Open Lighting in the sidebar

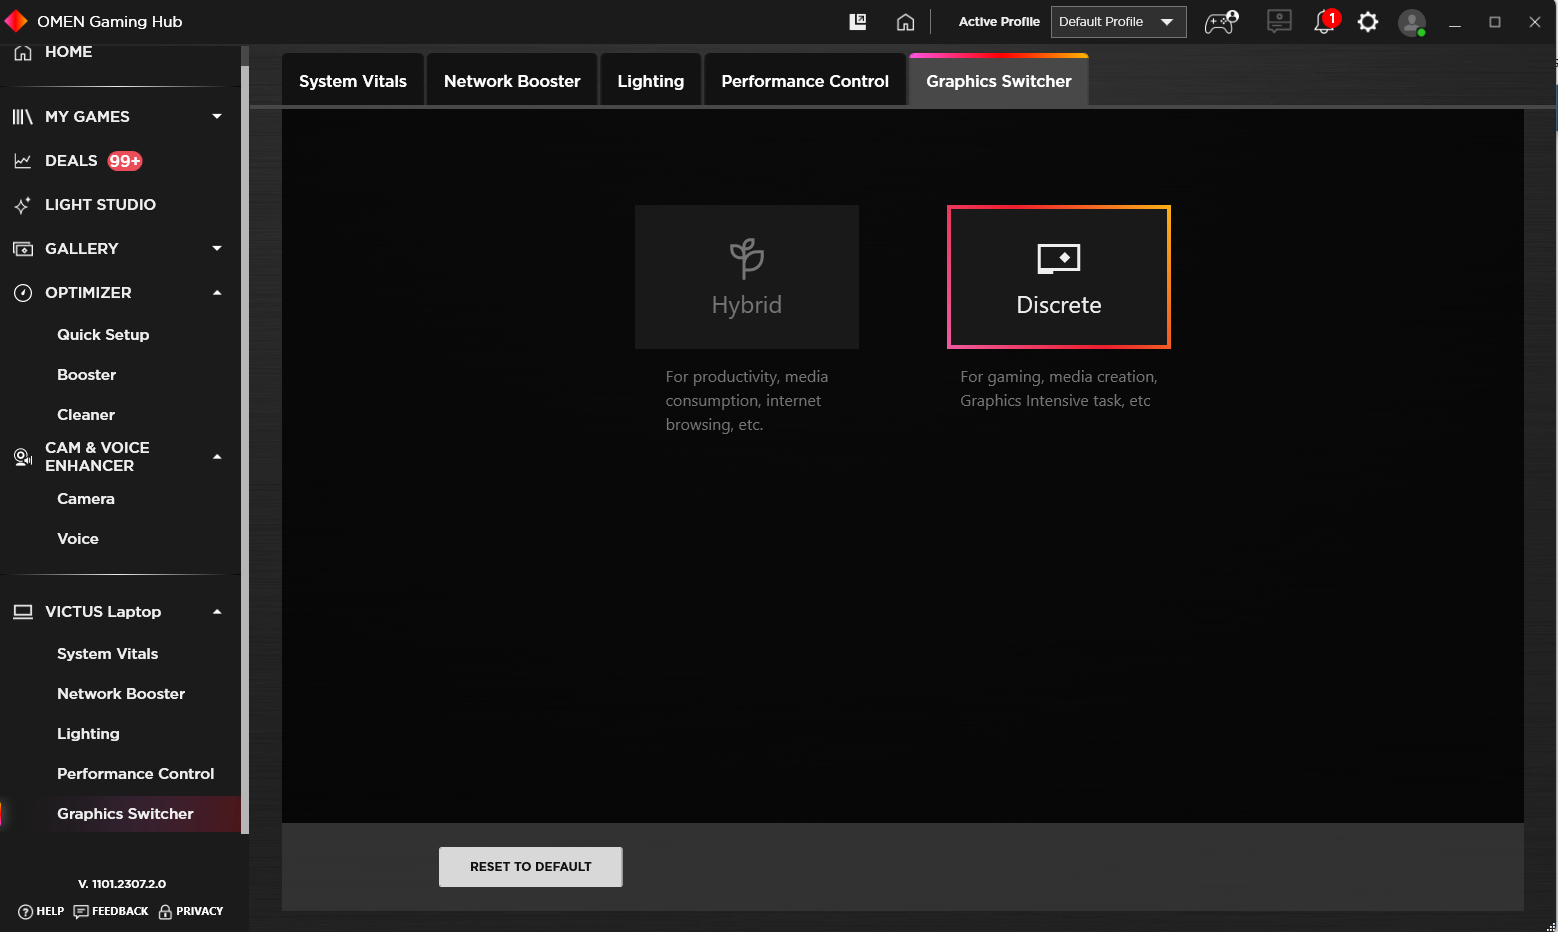pyautogui.click(x=88, y=734)
